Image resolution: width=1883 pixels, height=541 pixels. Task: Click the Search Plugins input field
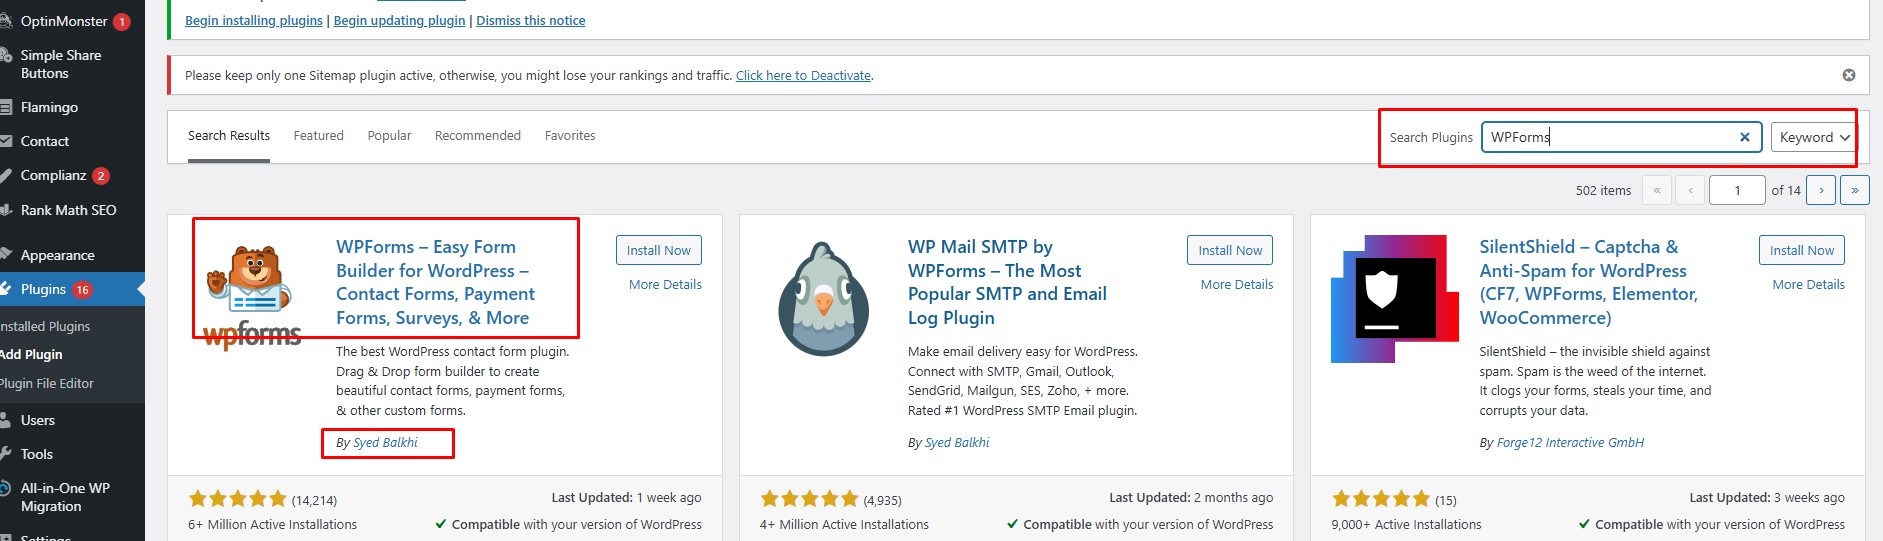tap(1610, 137)
